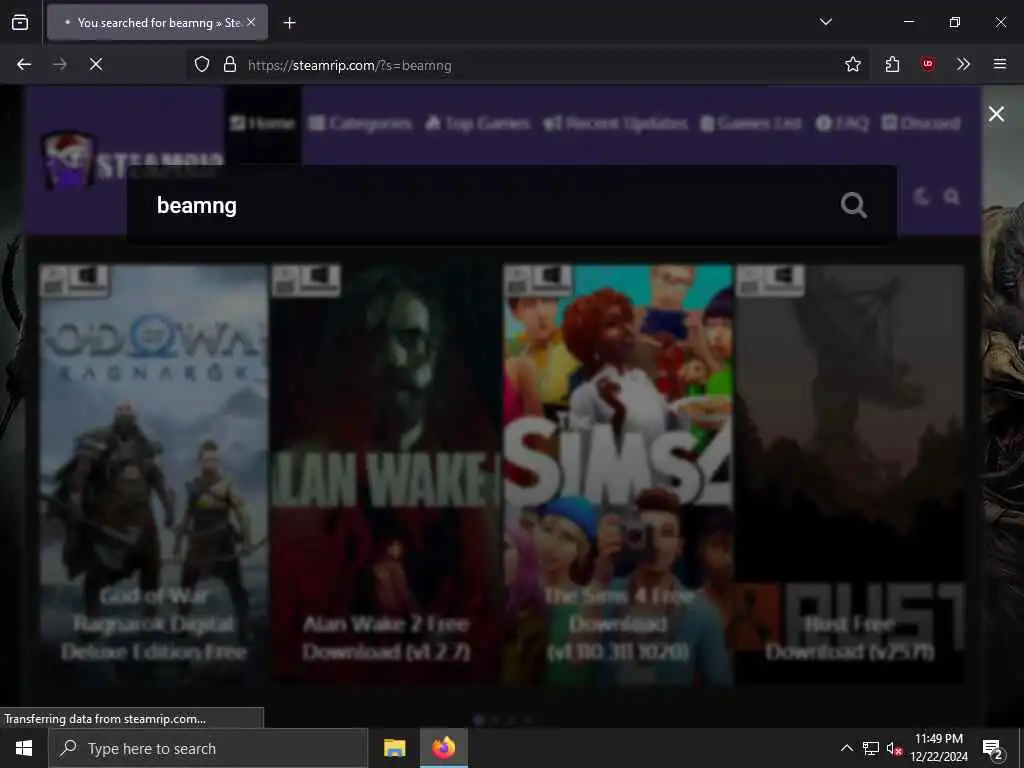This screenshot has width=1024, height=768.
Task: Open notification center with 2 alerts
Action: click(x=993, y=749)
